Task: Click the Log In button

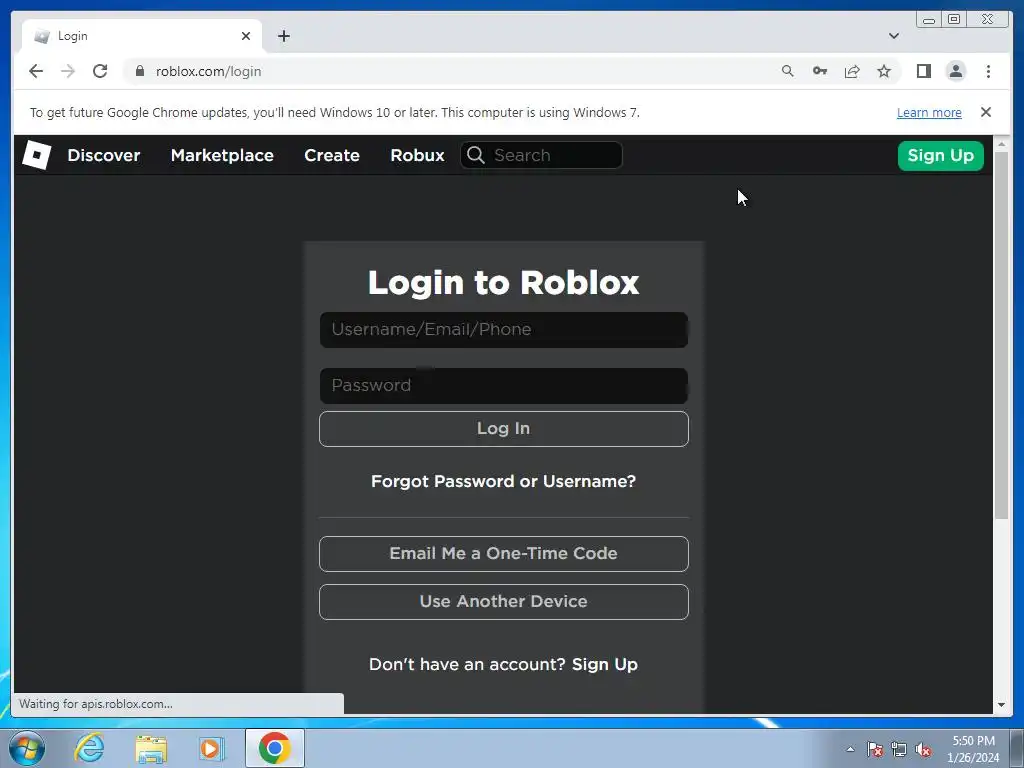Action: click(504, 429)
